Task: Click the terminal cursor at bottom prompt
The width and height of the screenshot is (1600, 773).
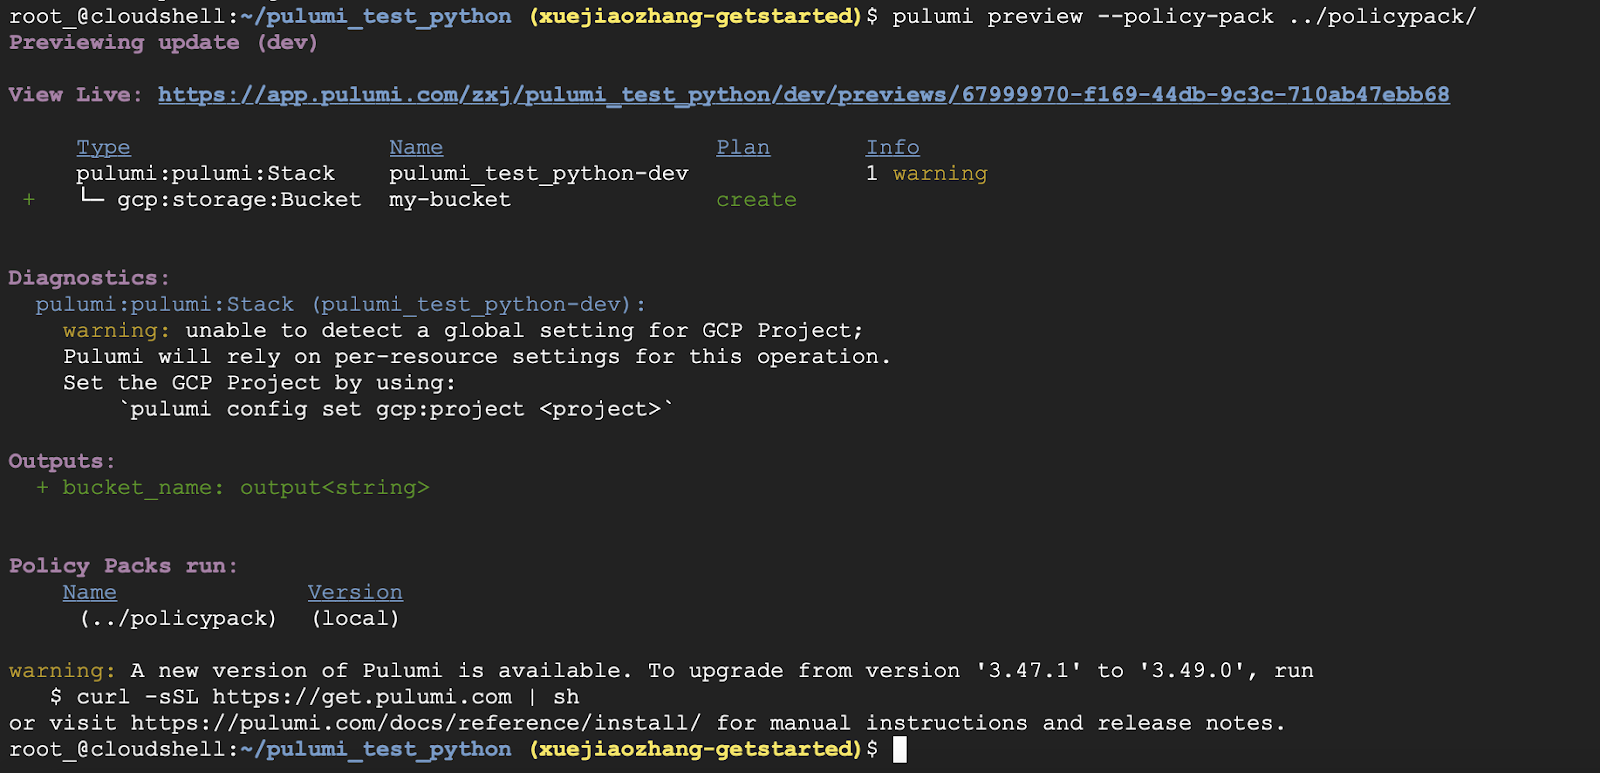Action: point(899,749)
